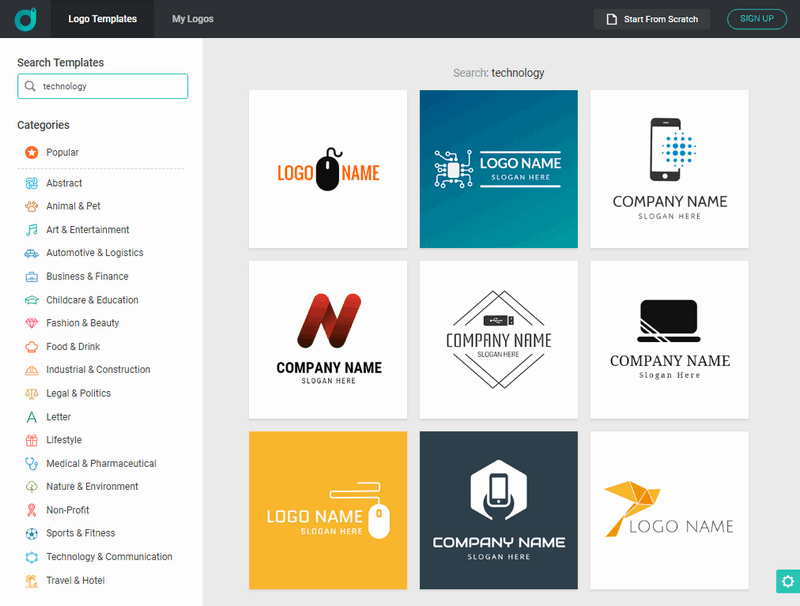
Task: Select the Technology & Communication category
Action: click(109, 557)
